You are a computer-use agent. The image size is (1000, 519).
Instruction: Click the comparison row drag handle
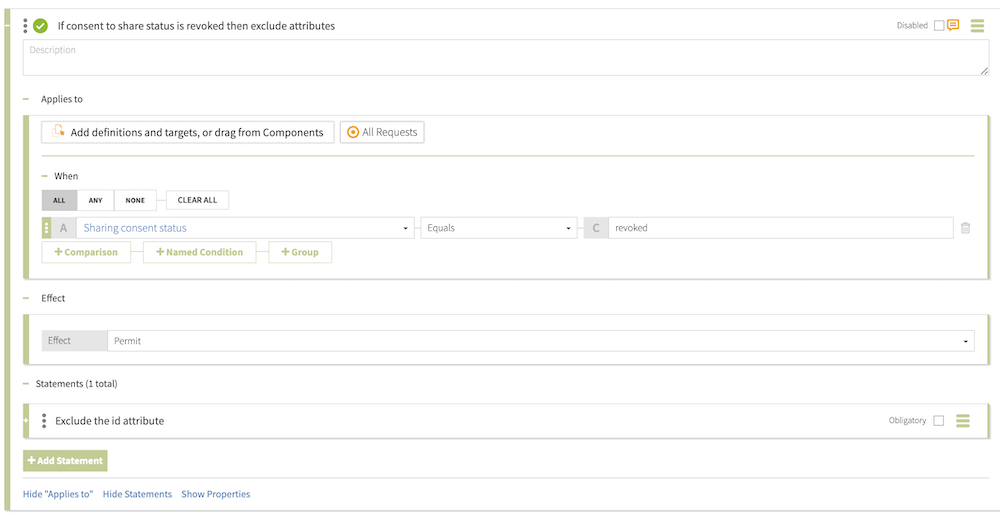[46, 228]
